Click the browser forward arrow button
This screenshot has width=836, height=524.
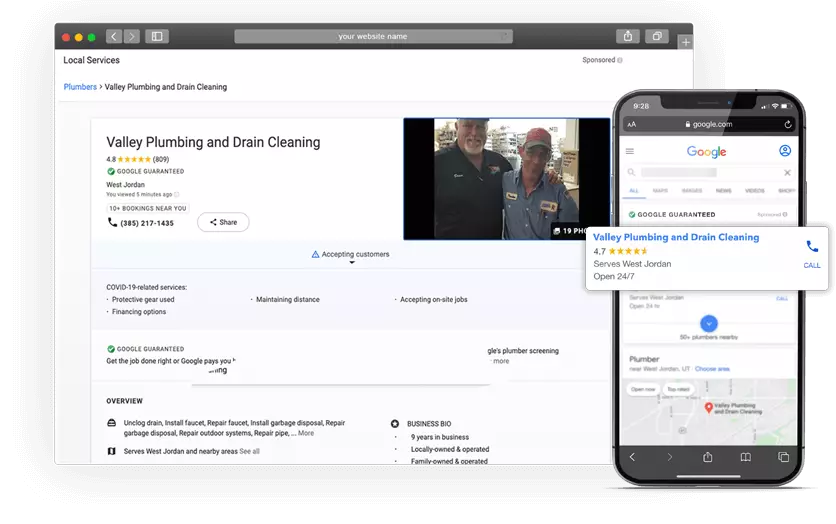(131, 36)
